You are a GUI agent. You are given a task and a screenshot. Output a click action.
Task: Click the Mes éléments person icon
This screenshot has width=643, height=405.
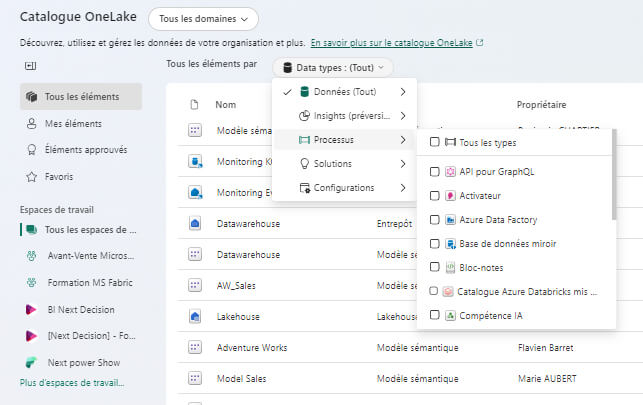tap(32, 124)
